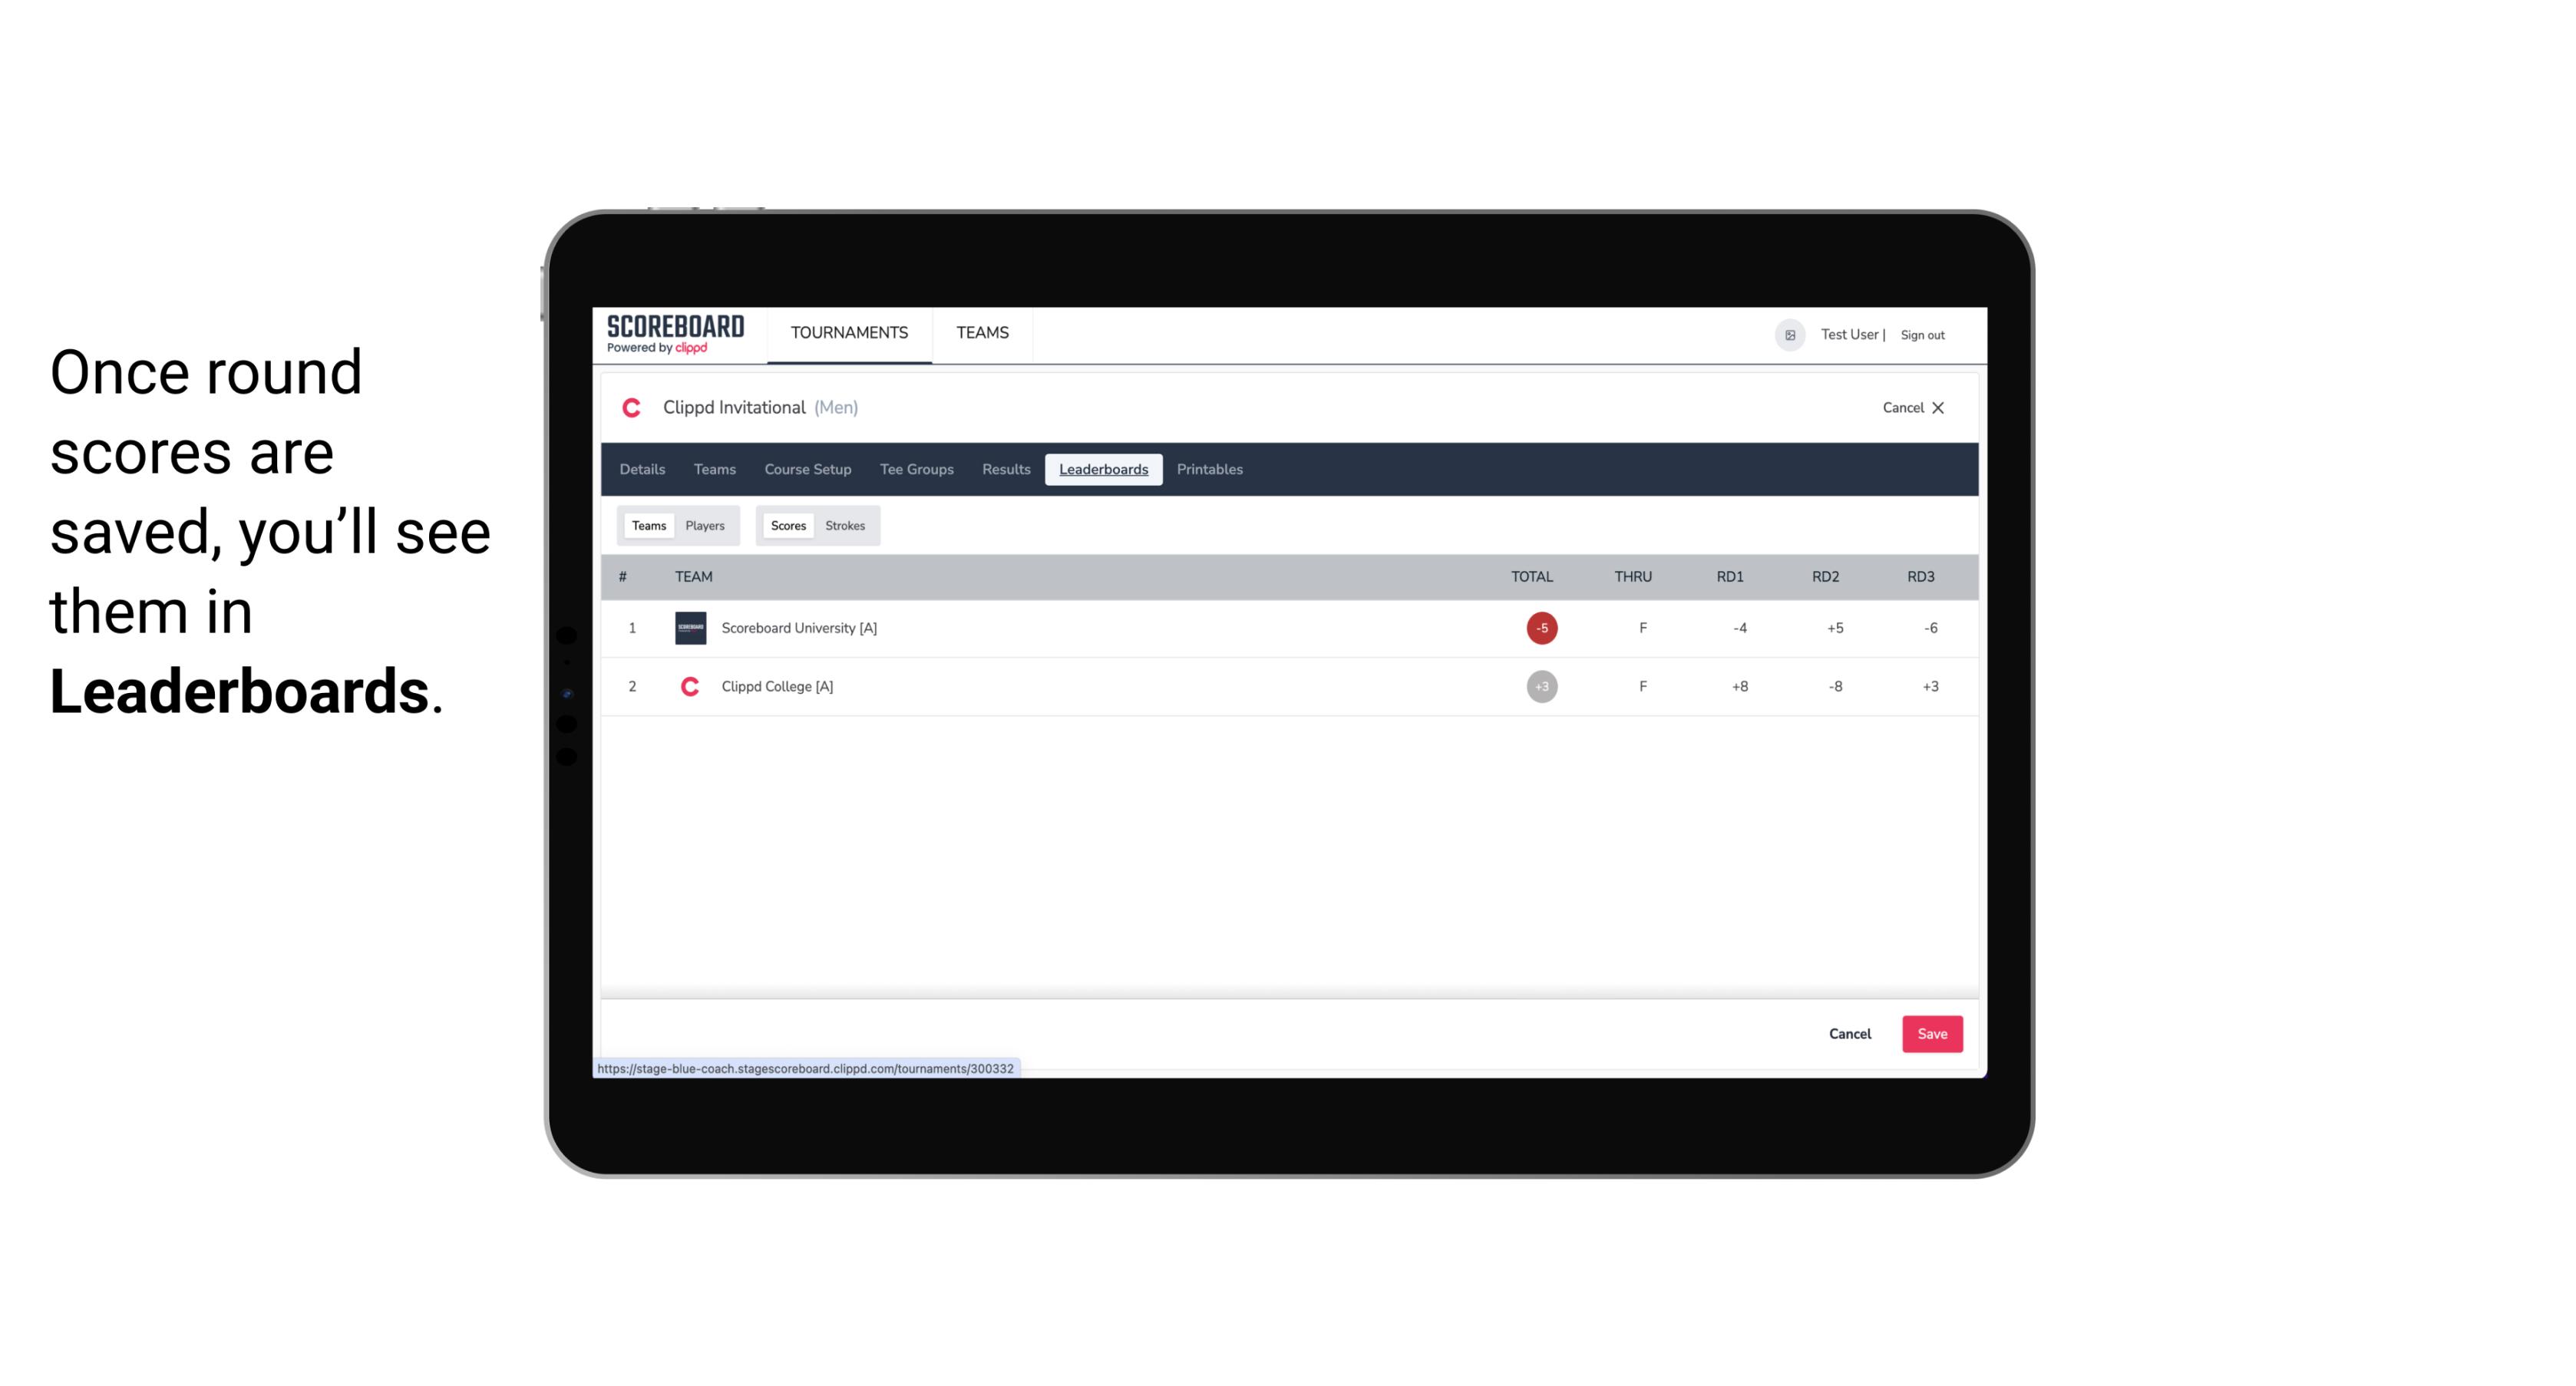This screenshot has width=2576, height=1386.
Task: Click the Save button
Action: [1929, 1033]
